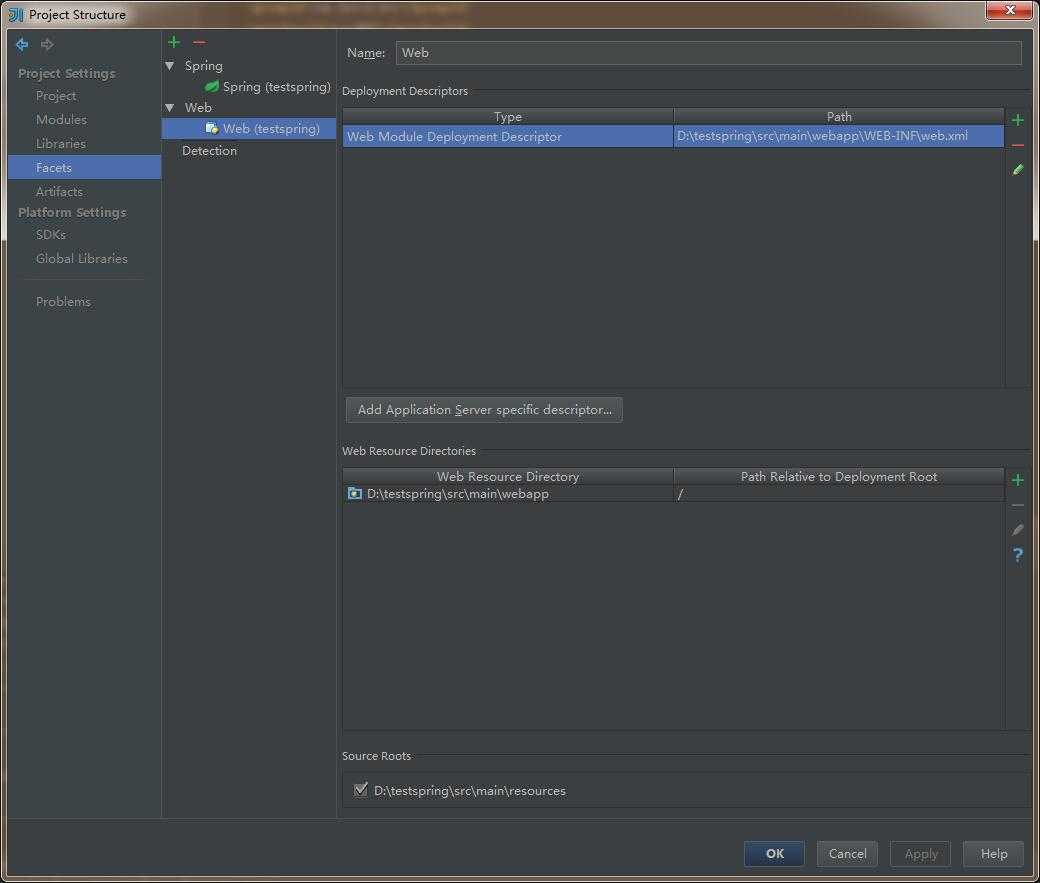The image size is (1040, 883).
Task: Click the D:\testspring\src\main\resources label
Action: tap(470, 790)
